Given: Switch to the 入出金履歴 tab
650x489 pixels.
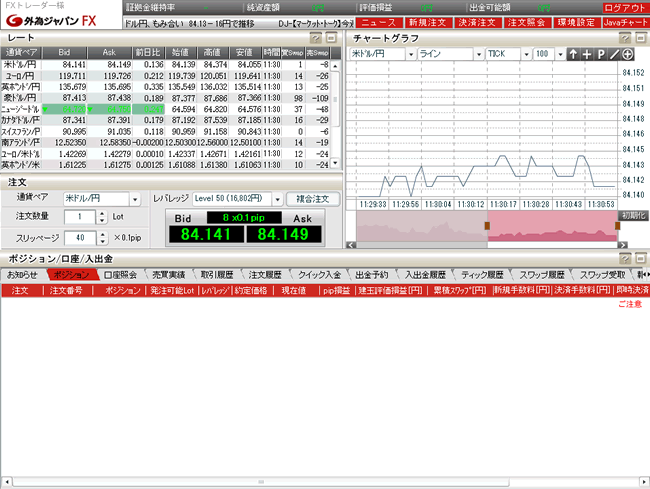Looking at the screenshot, I should click(425, 274).
